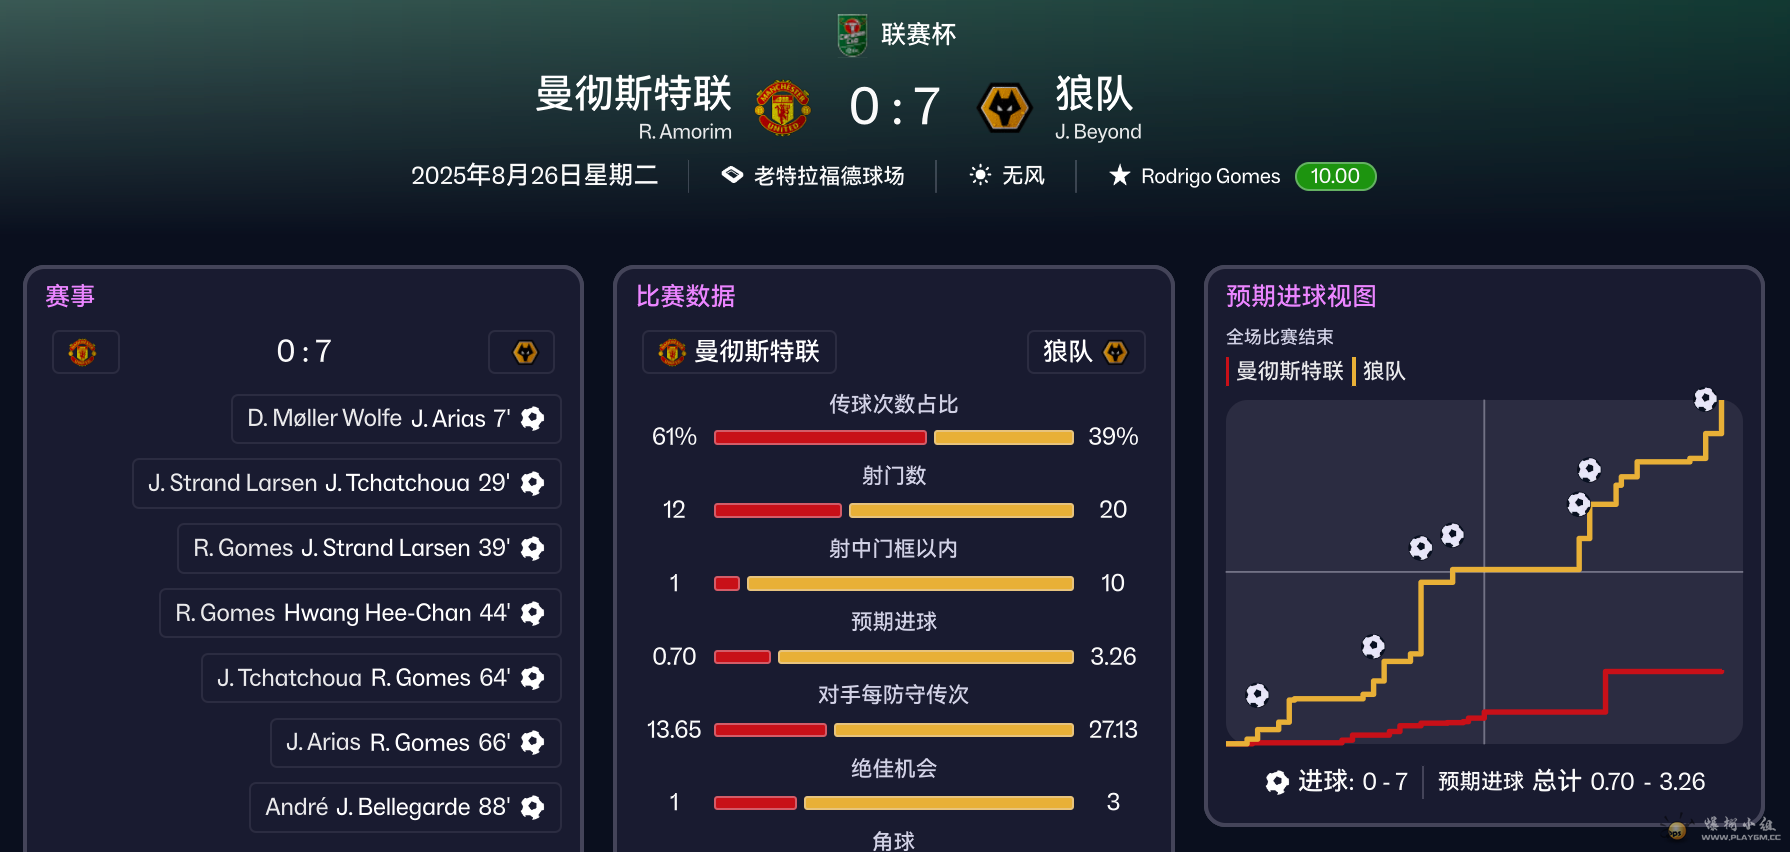This screenshot has width=1790, height=852.
Task: Open the 10.00 match rating badge
Action: tap(1335, 176)
